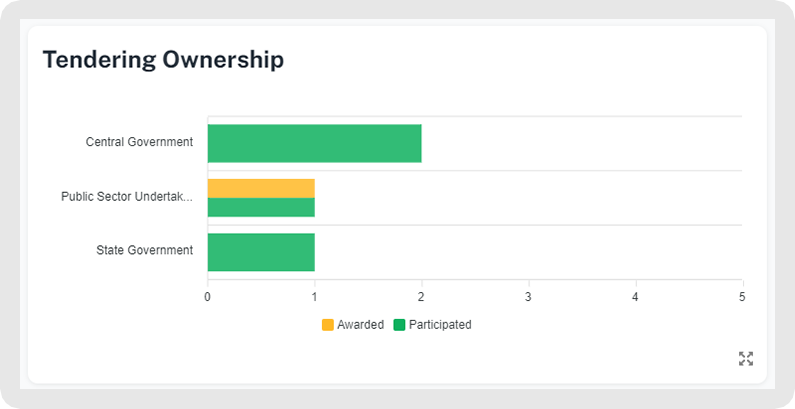Toggle the Participated series legend label
This screenshot has height=409, width=795.
point(440,325)
